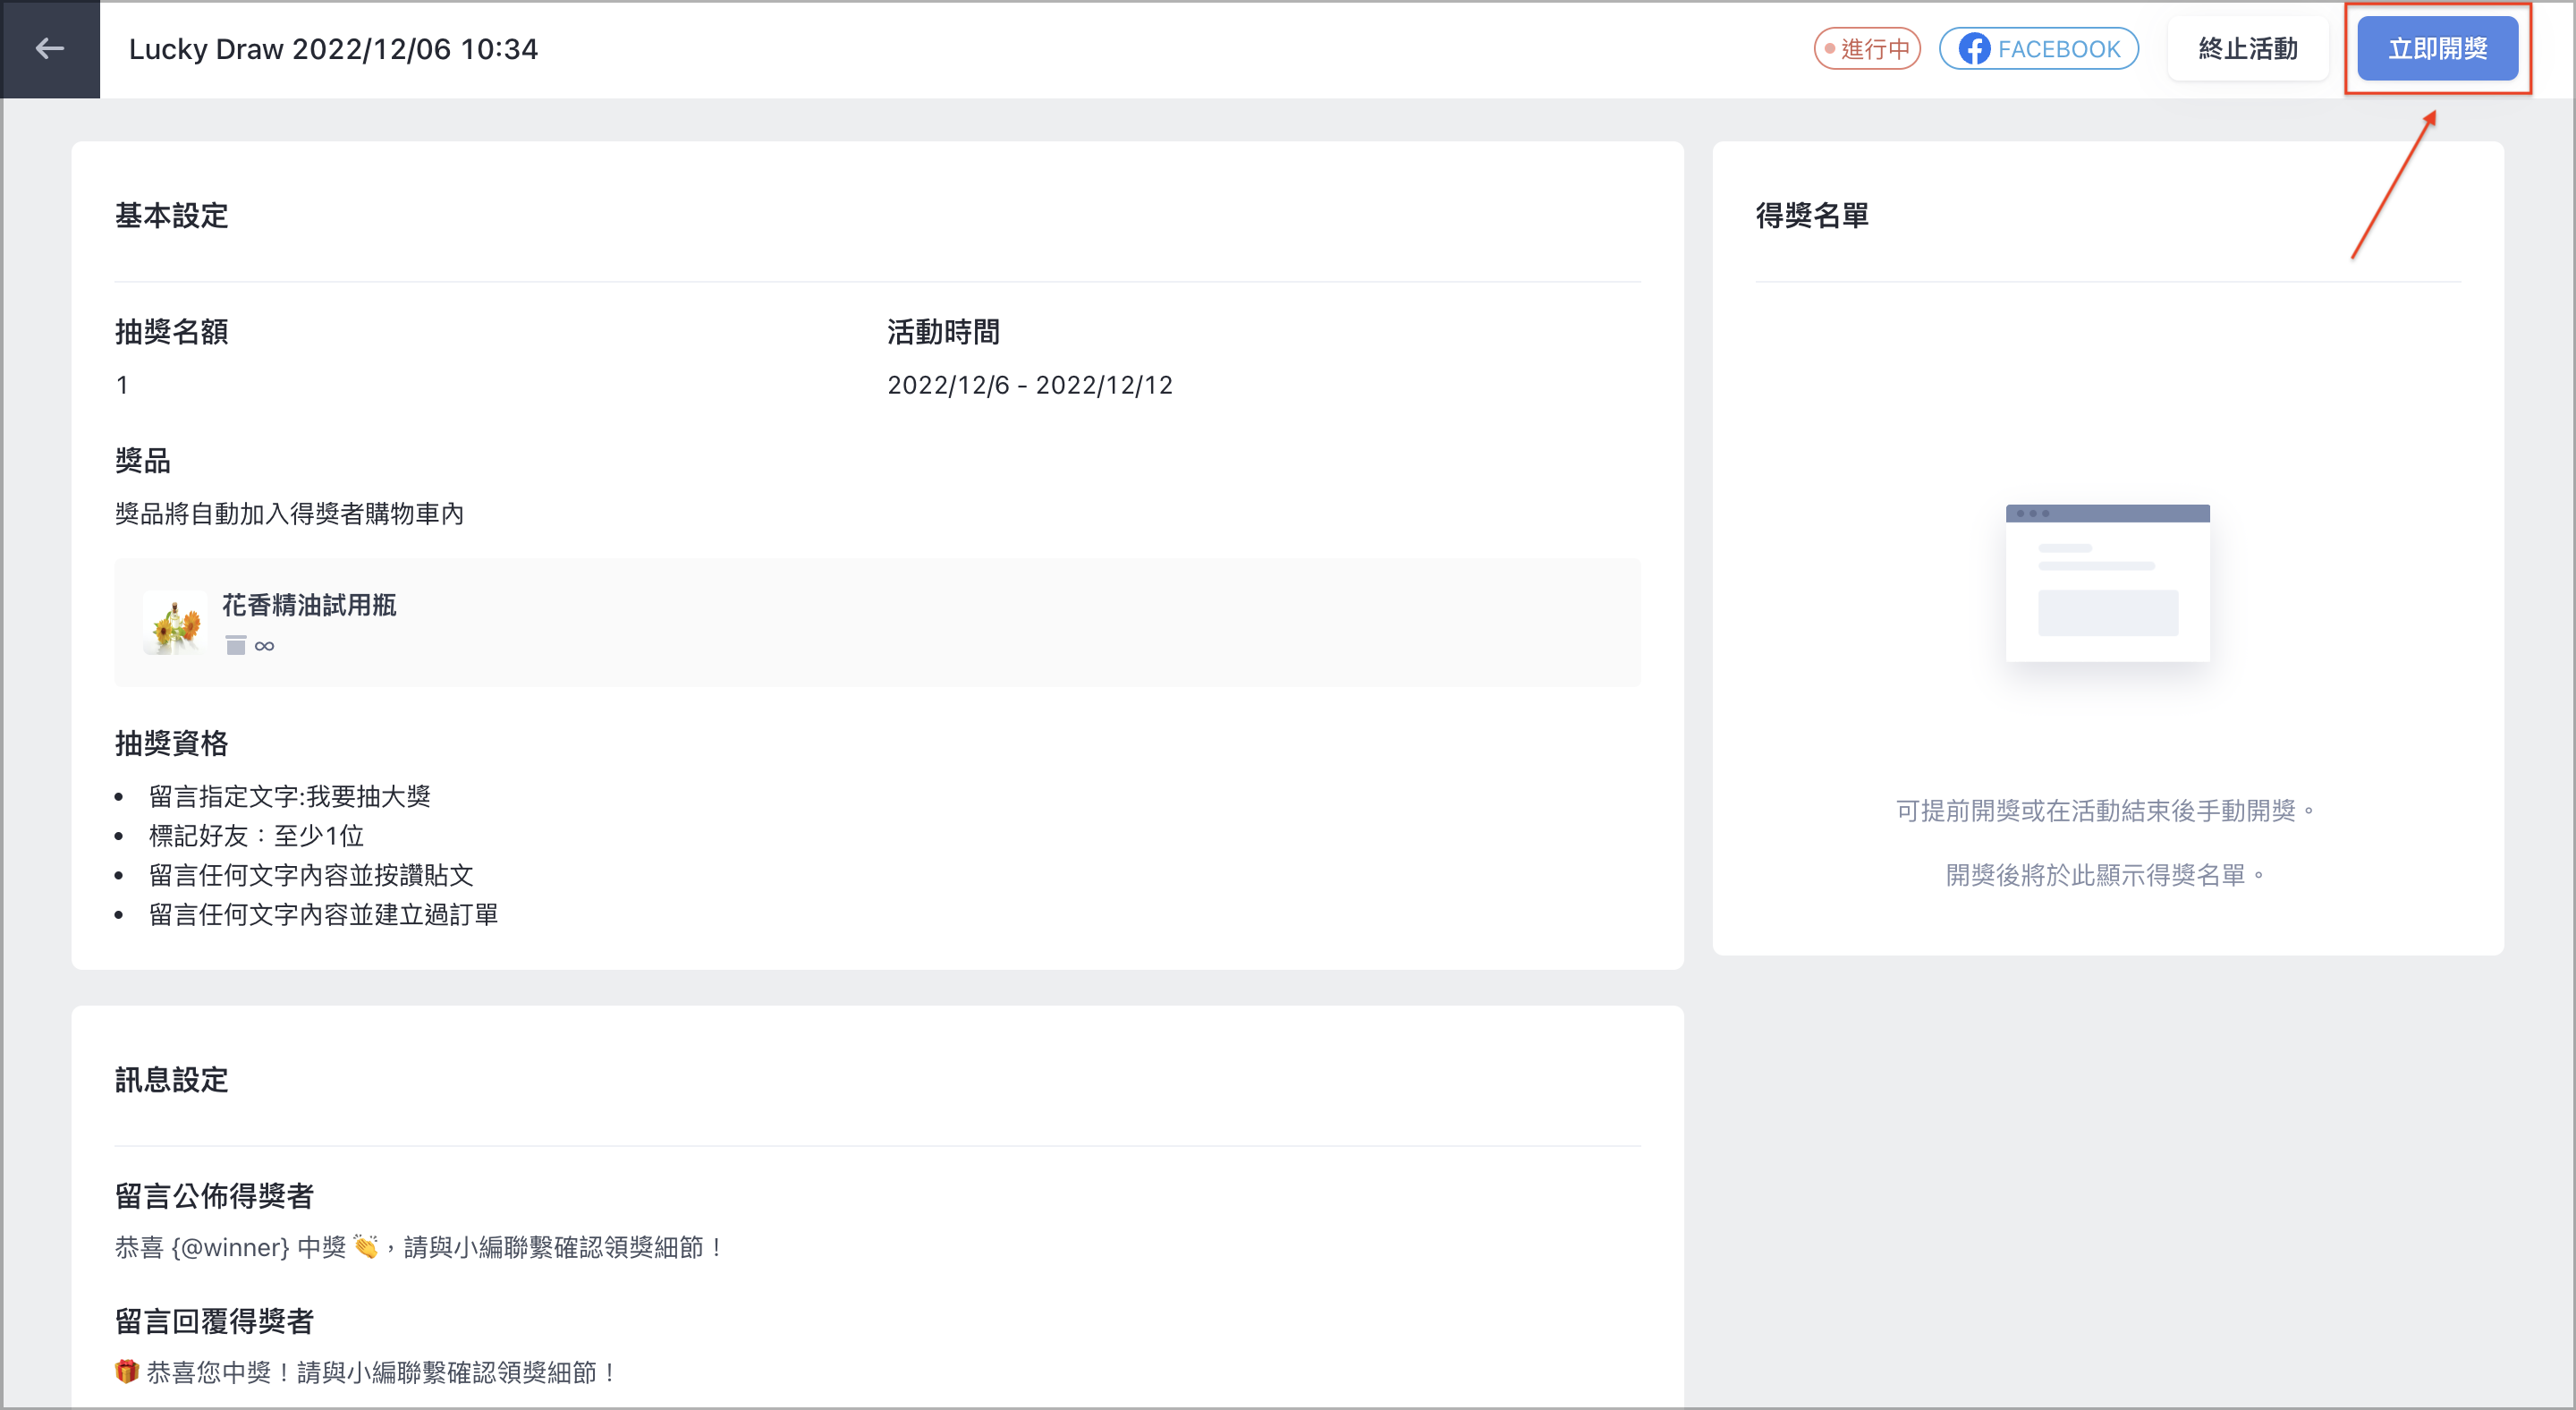Click the 留言指定文字:我要抽大獎 rule
This screenshot has height=1410, width=2576.
pos(289,796)
